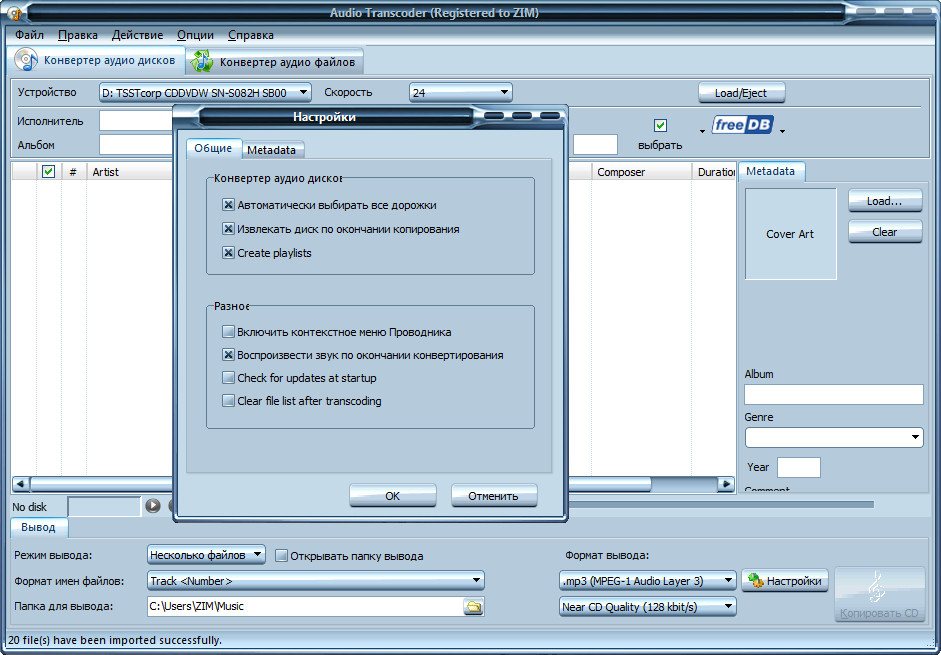Enable Check for updates at startup

coord(229,378)
